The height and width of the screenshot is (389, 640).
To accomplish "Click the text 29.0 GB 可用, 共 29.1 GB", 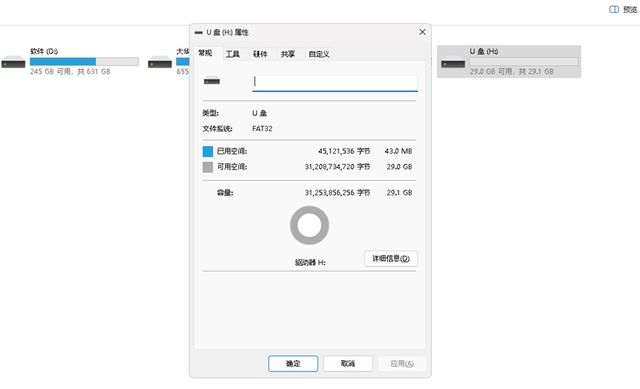I will (x=511, y=71).
